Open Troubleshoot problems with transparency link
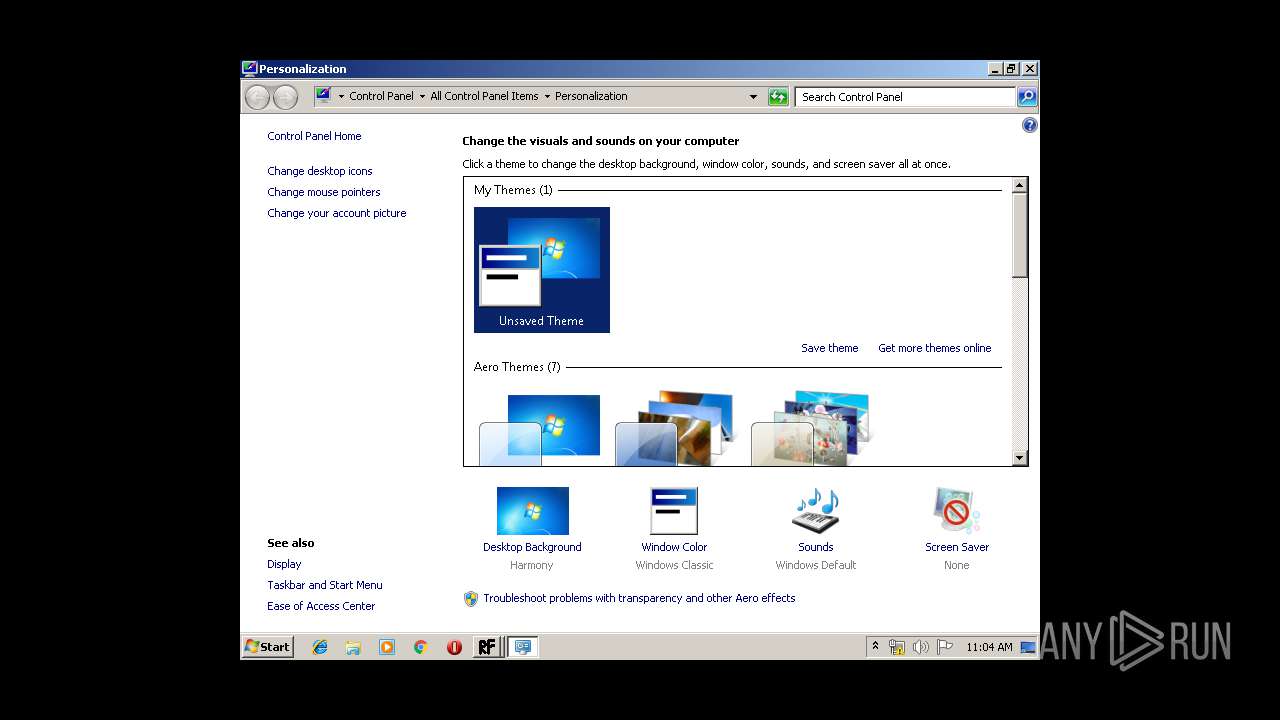The image size is (1280, 720). 639,598
